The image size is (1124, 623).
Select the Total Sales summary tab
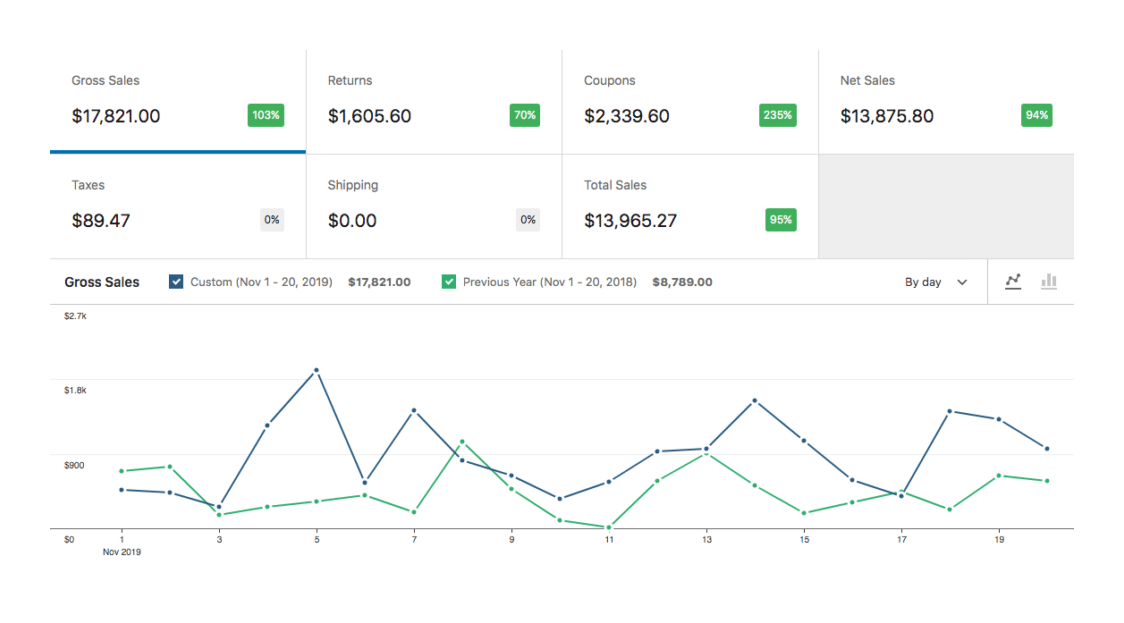coord(689,206)
